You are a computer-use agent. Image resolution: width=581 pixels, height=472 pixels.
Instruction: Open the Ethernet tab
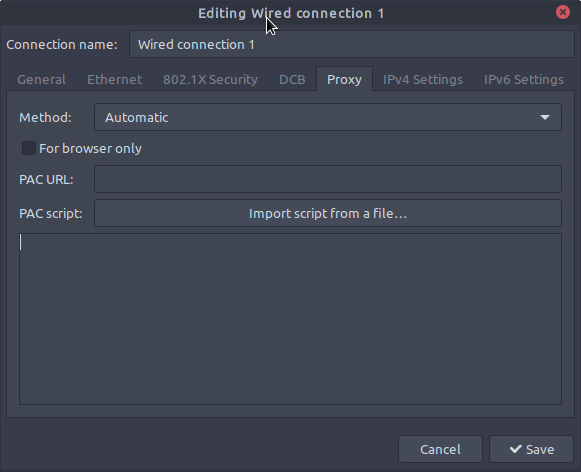[114, 79]
